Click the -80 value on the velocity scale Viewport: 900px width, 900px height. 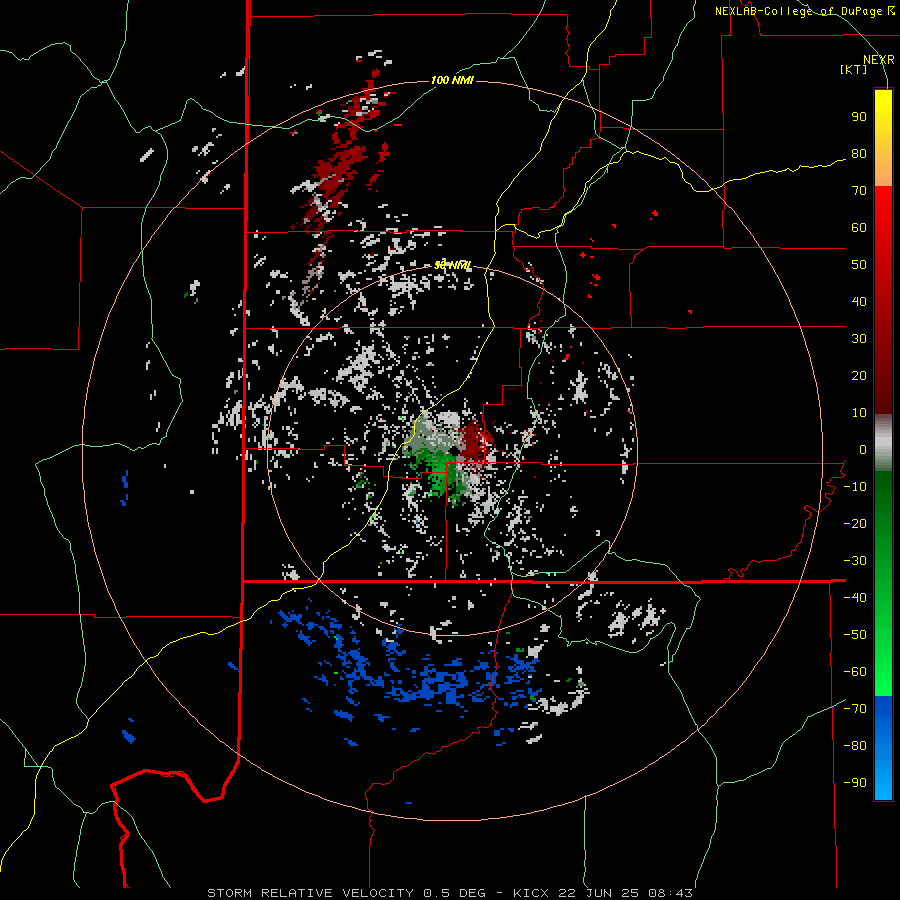[x=855, y=746]
